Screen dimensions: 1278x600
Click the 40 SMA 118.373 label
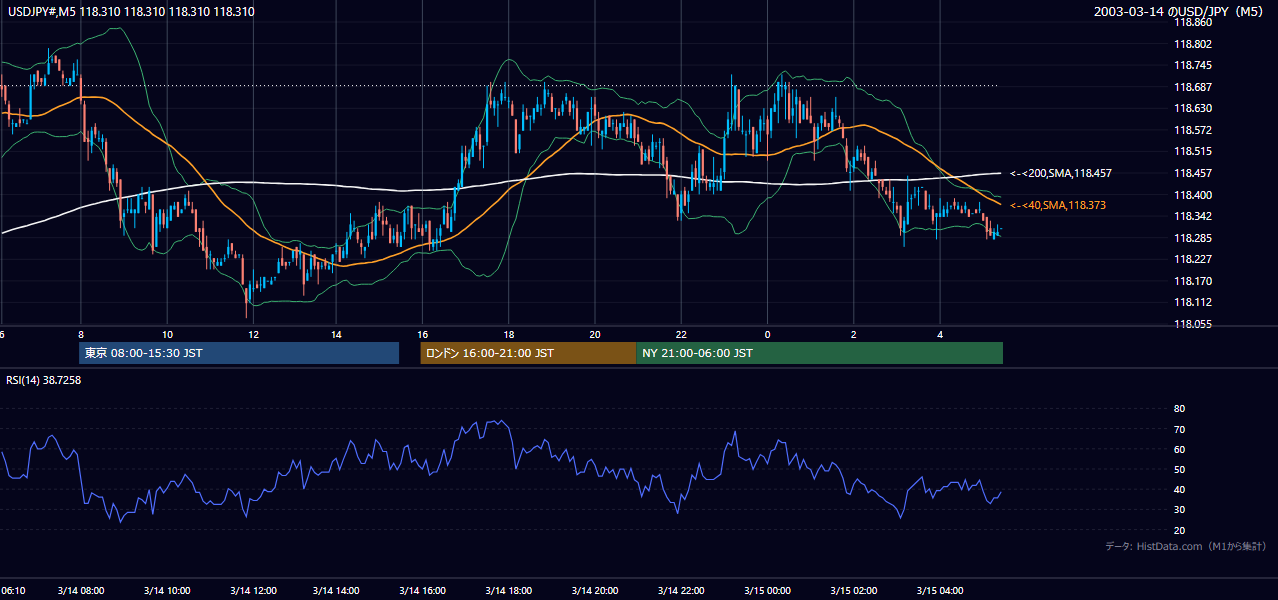click(1058, 206)
